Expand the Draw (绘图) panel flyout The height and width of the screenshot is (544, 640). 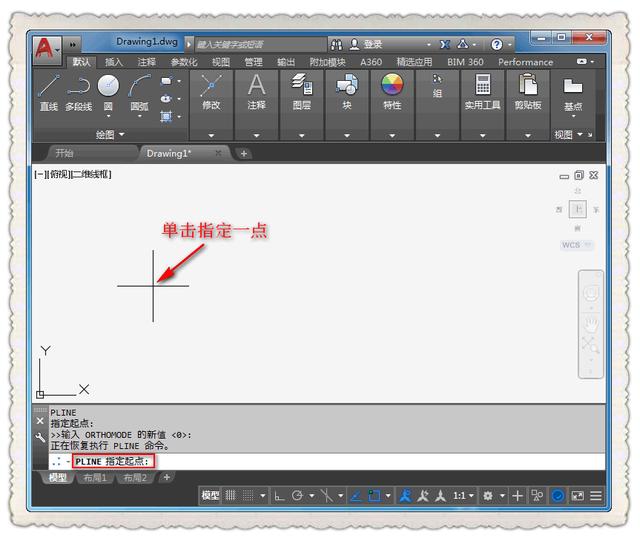(x=110, y=134)
